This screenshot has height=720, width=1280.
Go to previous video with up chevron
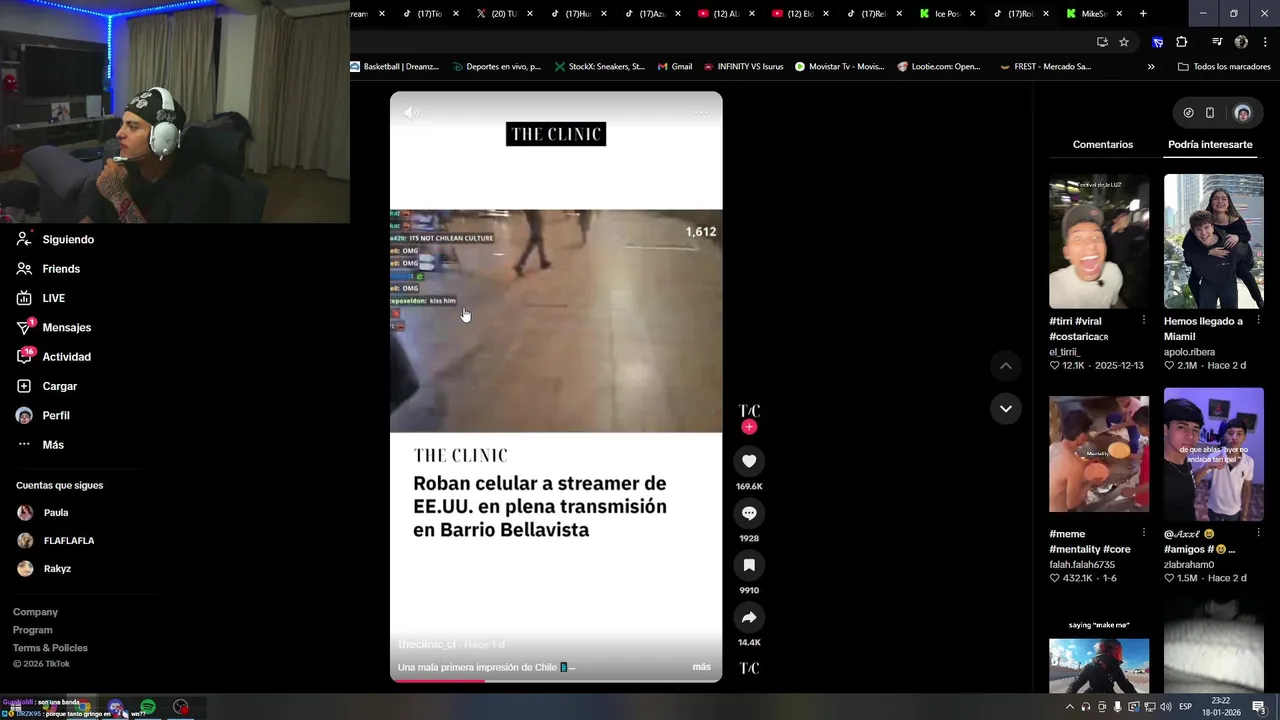click(x=1006, y=366)
